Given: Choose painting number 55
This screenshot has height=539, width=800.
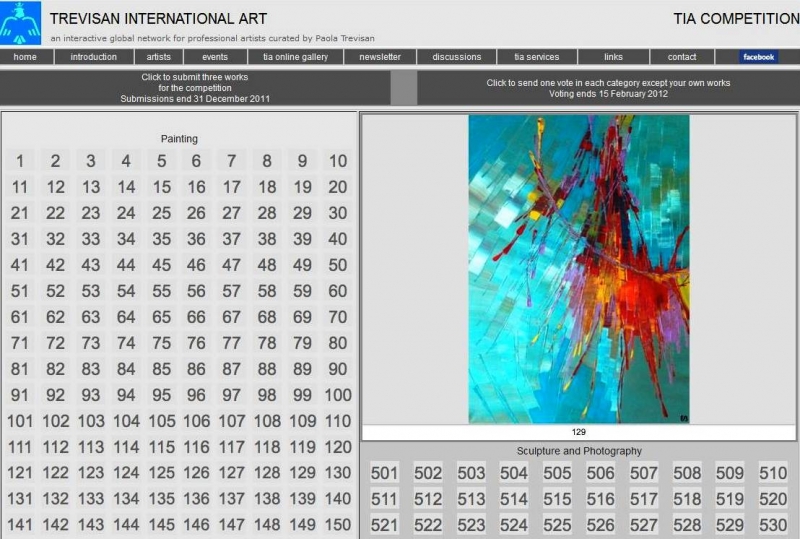Looking at the screenshot, I should pyautogui.click(x=161, y=291).
